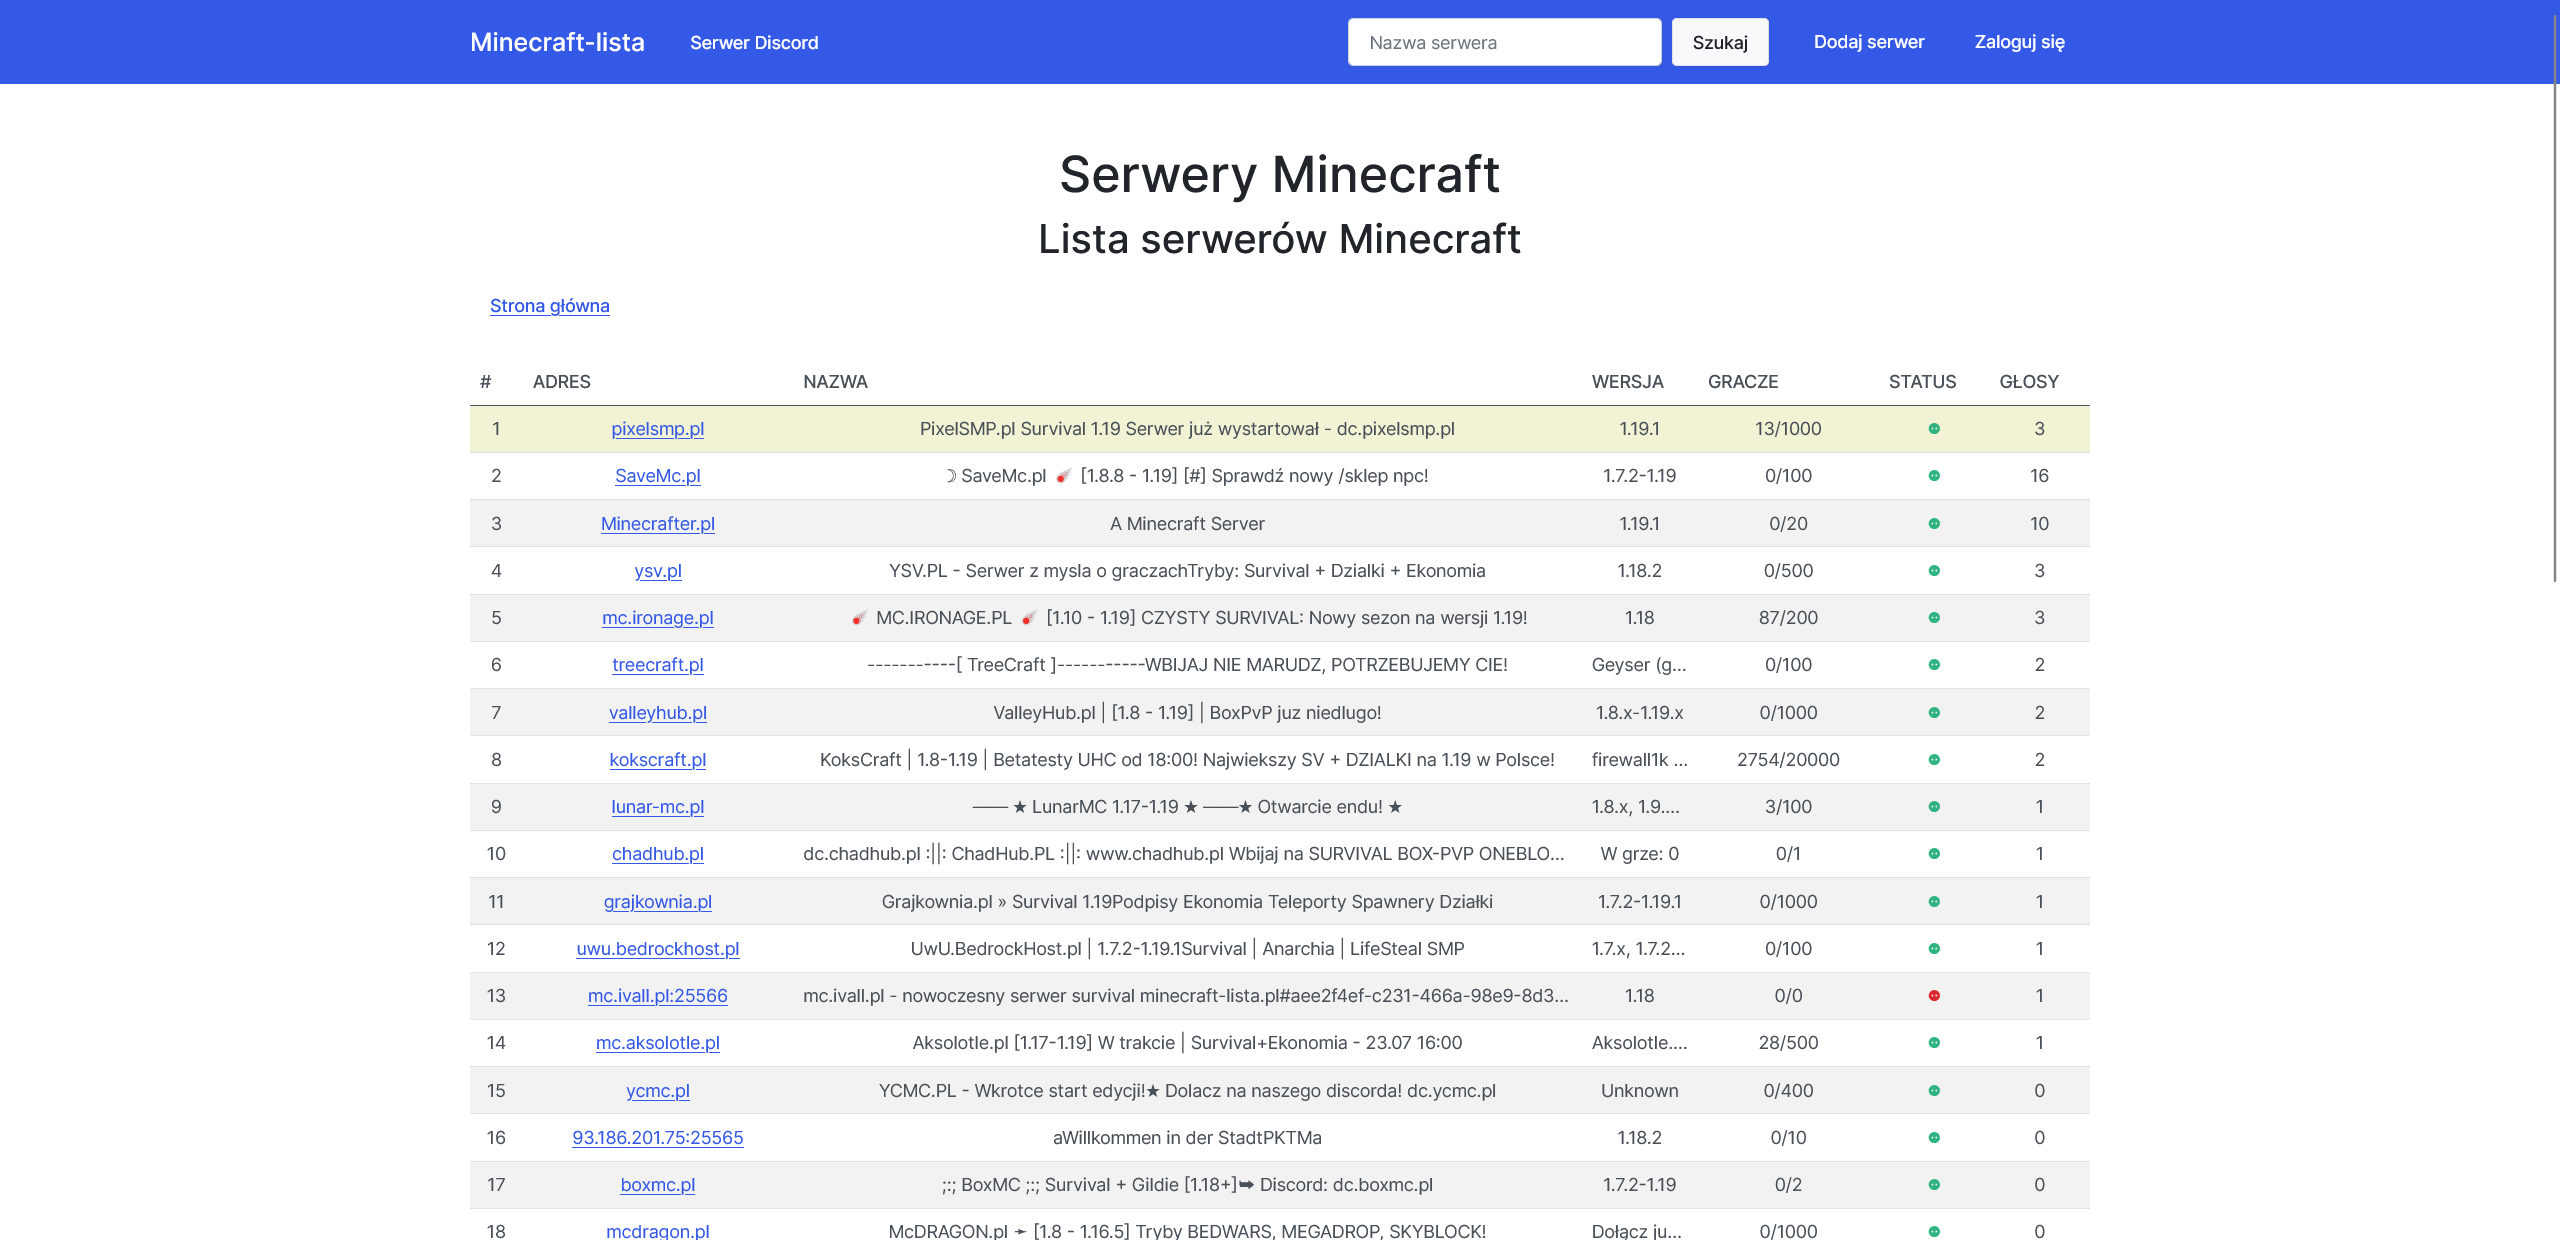
Task: Click the status indicator in the SaveMc.pl row
Action: click(1934, 476)
